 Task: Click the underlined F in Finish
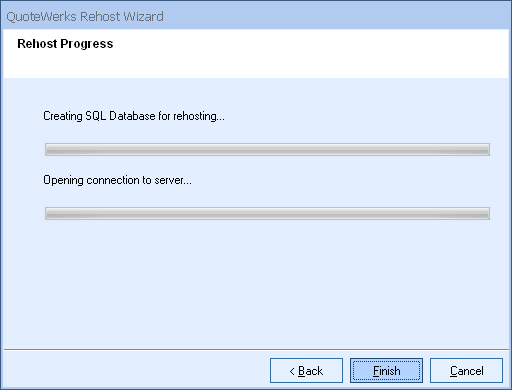(x=375, y=371)
